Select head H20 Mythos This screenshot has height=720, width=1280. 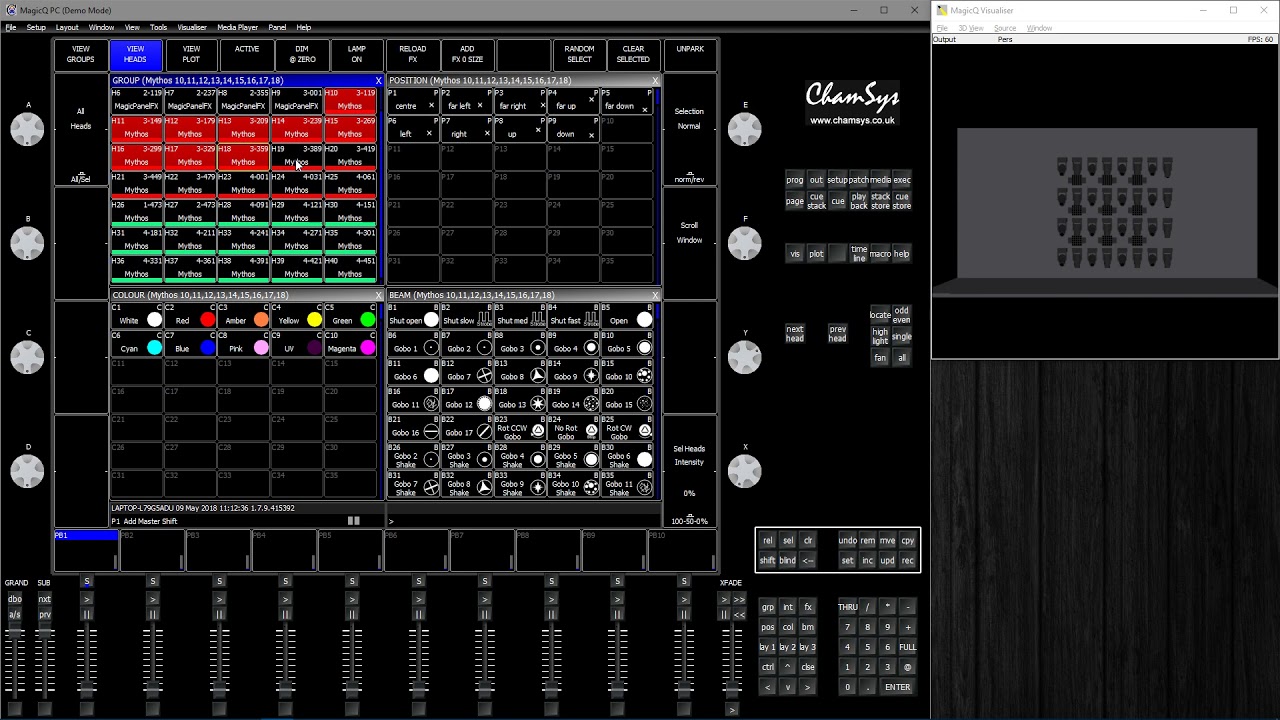tap(350, 155)
